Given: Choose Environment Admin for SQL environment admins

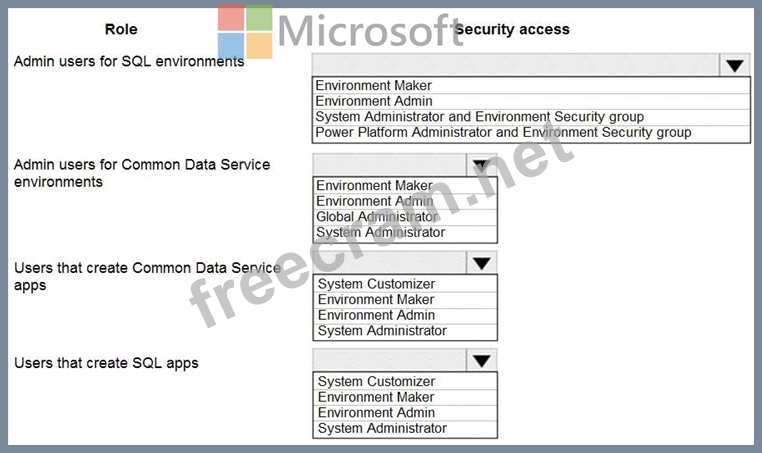Looking at the screenshot, I should (x=374, y=101).
